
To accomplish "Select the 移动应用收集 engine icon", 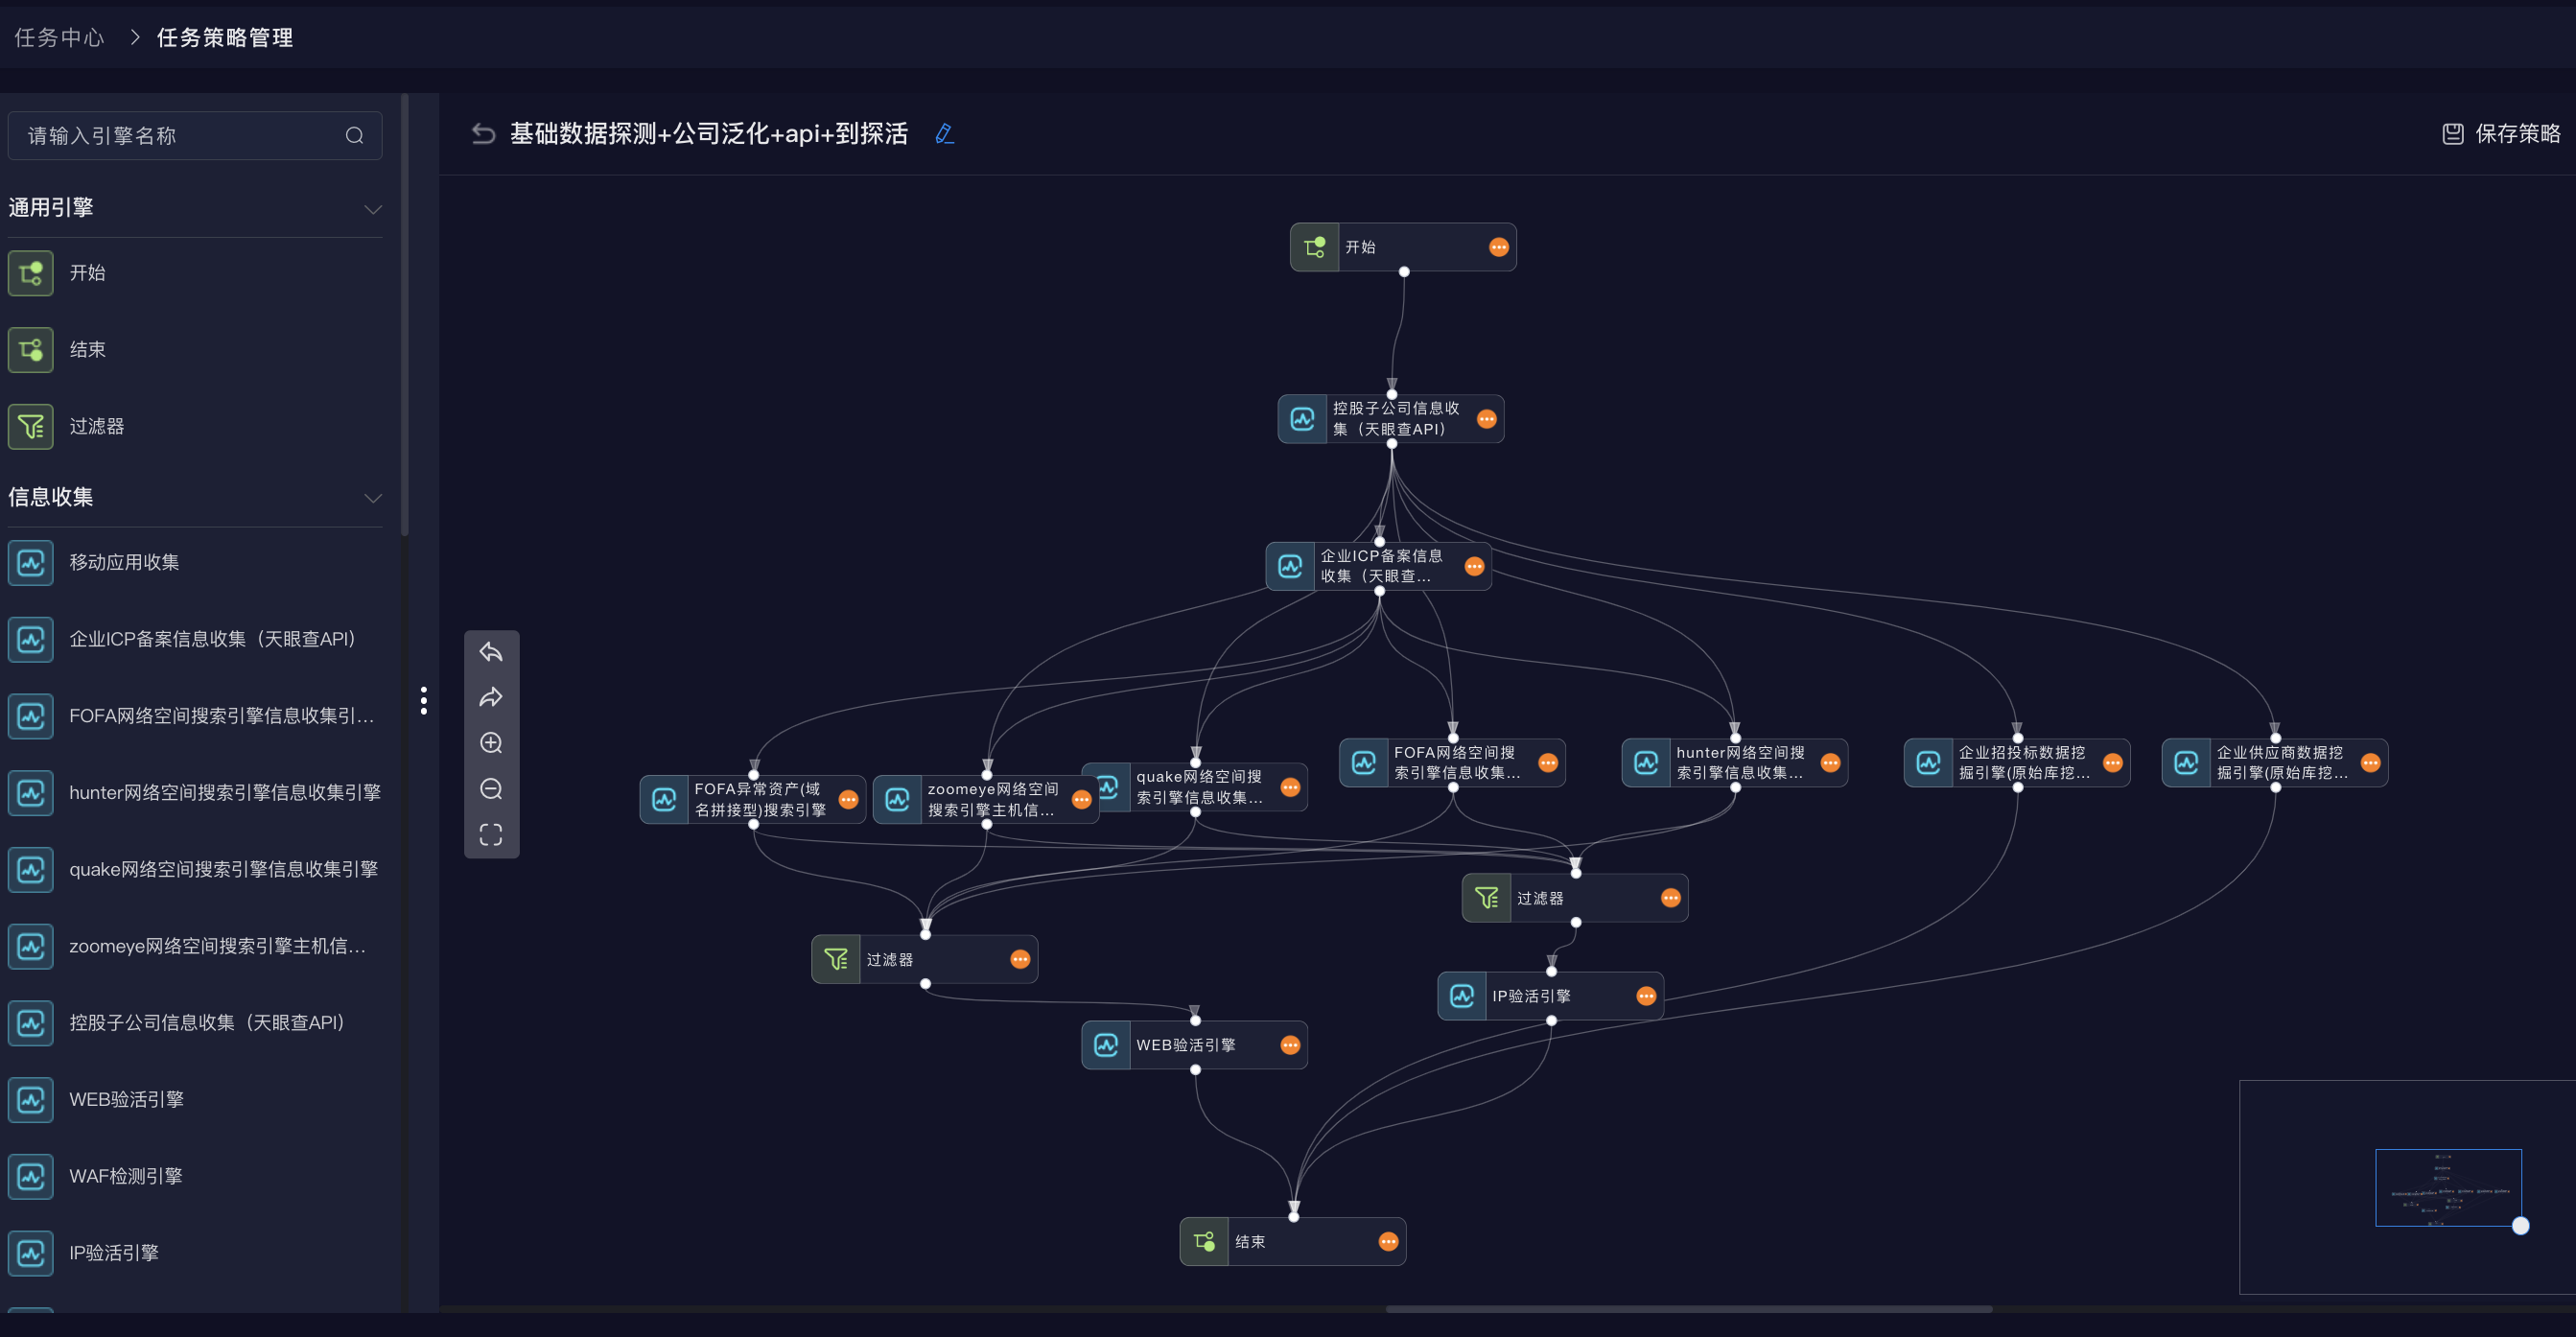I will click(31, 563).
